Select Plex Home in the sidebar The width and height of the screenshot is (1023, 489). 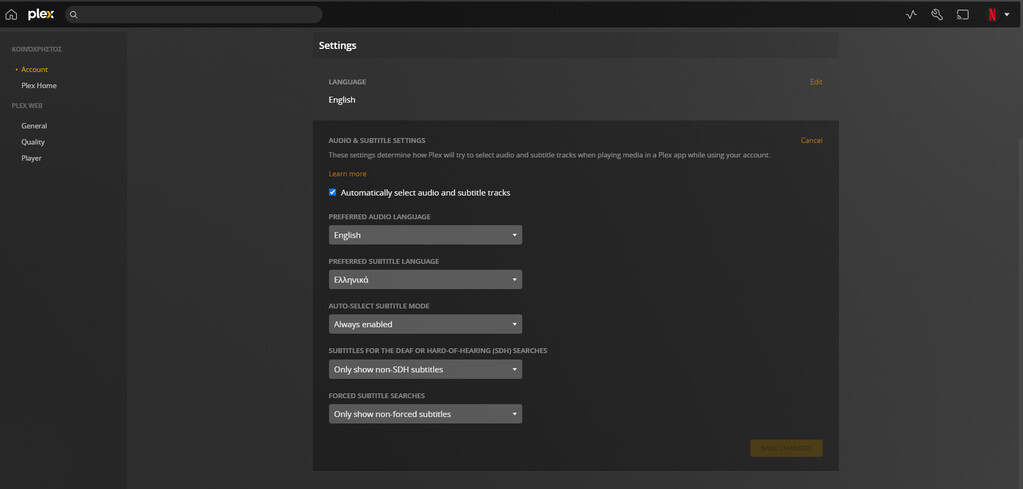click(x=39, y=86)
